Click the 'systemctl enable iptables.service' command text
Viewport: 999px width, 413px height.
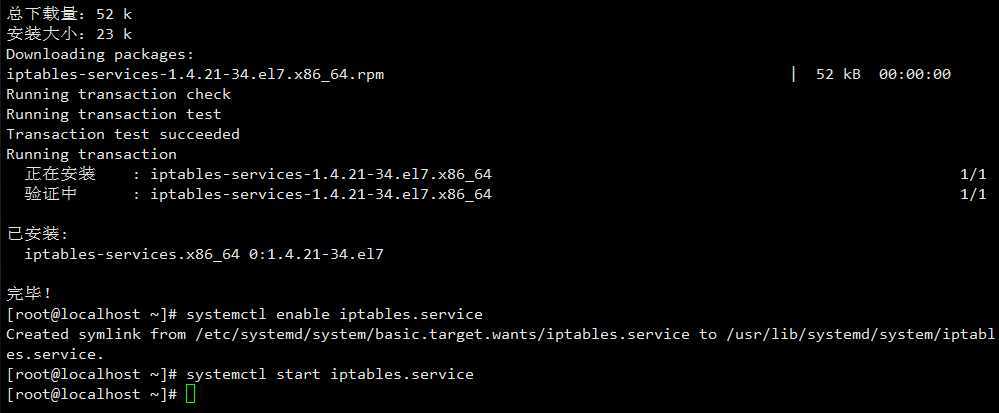pyautogui.click(x=334, y=314)
